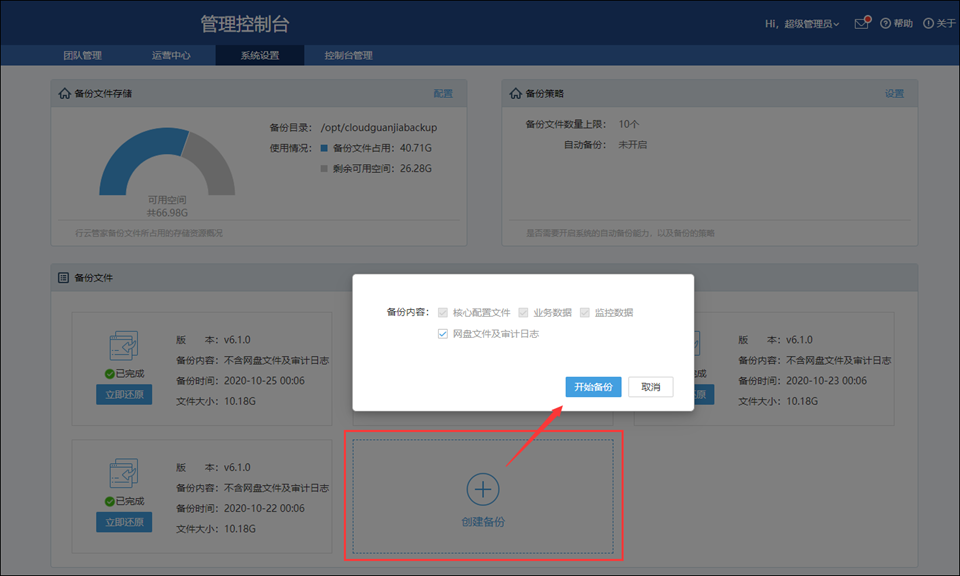The height and width of the screenshot is (576, 960).
Task: Click the home icon beside 备份文件存储
Action: point(64,93)
